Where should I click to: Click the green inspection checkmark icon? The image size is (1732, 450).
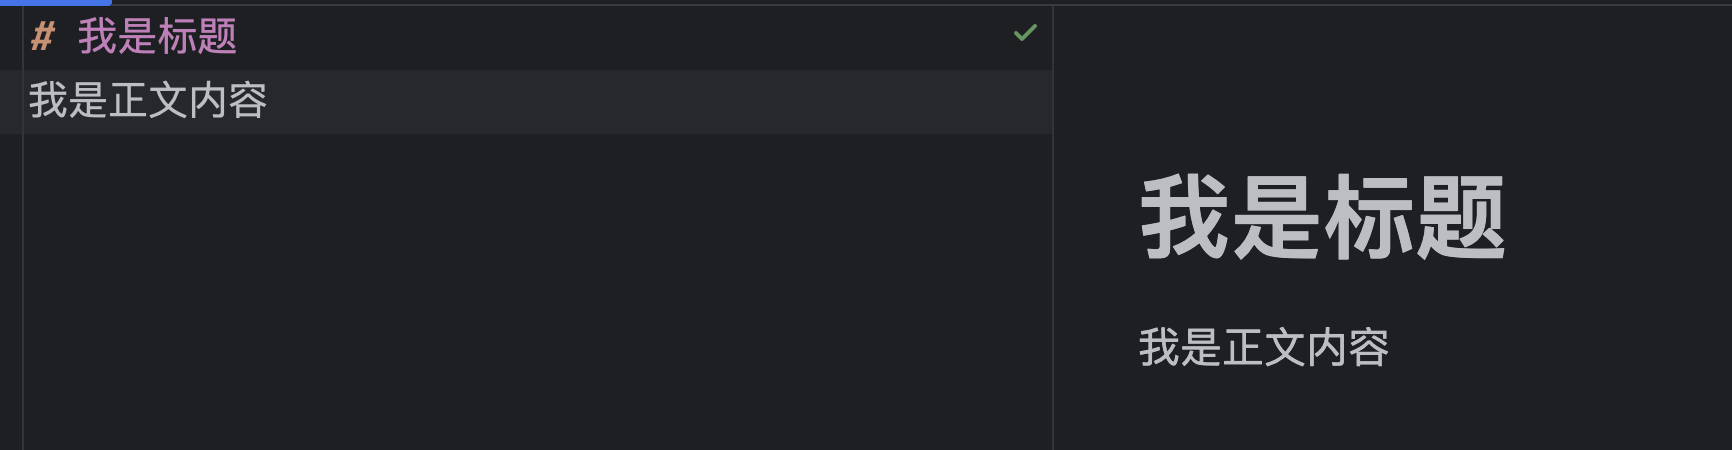pos(1025,33)
